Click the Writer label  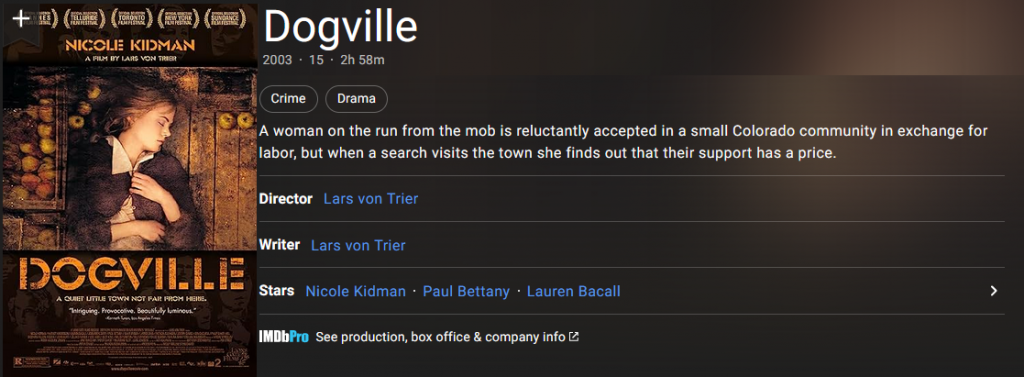point(280,245)
